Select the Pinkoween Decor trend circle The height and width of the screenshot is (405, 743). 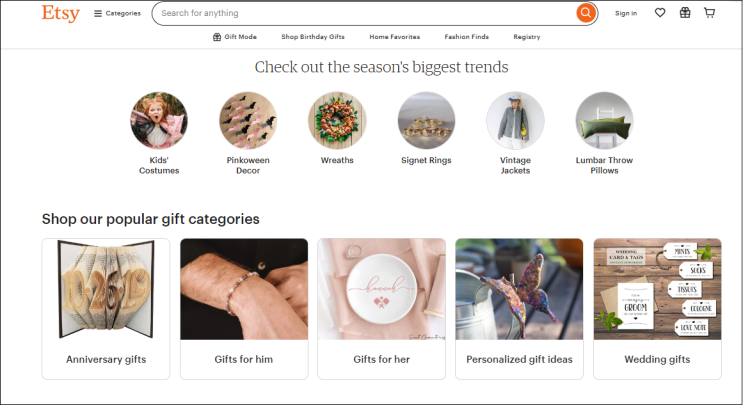coord(248,120)
